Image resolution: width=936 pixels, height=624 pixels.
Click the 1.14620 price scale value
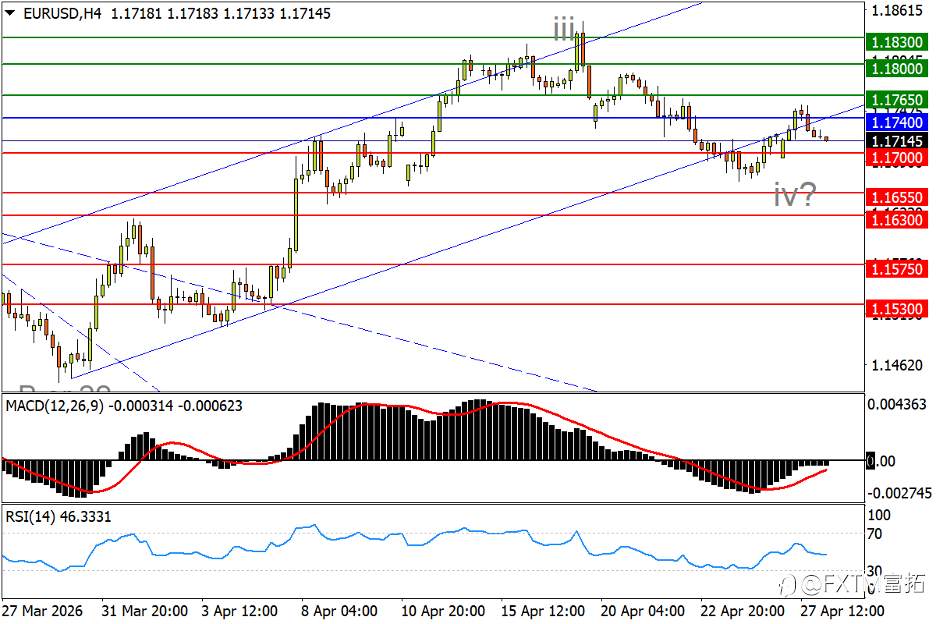(x=897, y=365)
